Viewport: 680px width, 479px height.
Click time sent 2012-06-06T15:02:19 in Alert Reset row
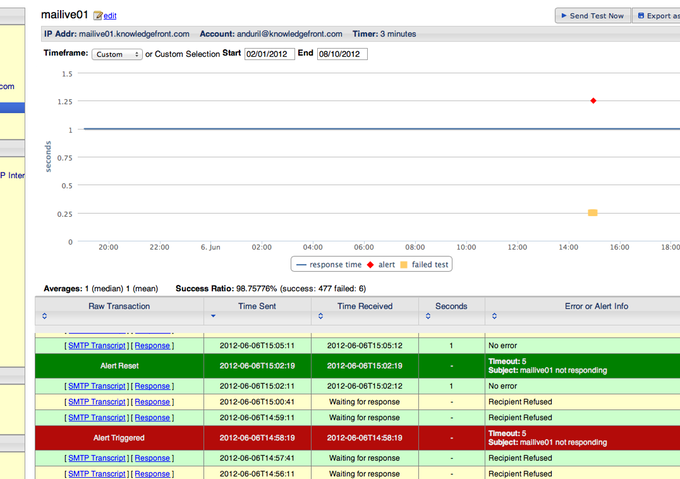pyautogui.click(x=257, y=366)
